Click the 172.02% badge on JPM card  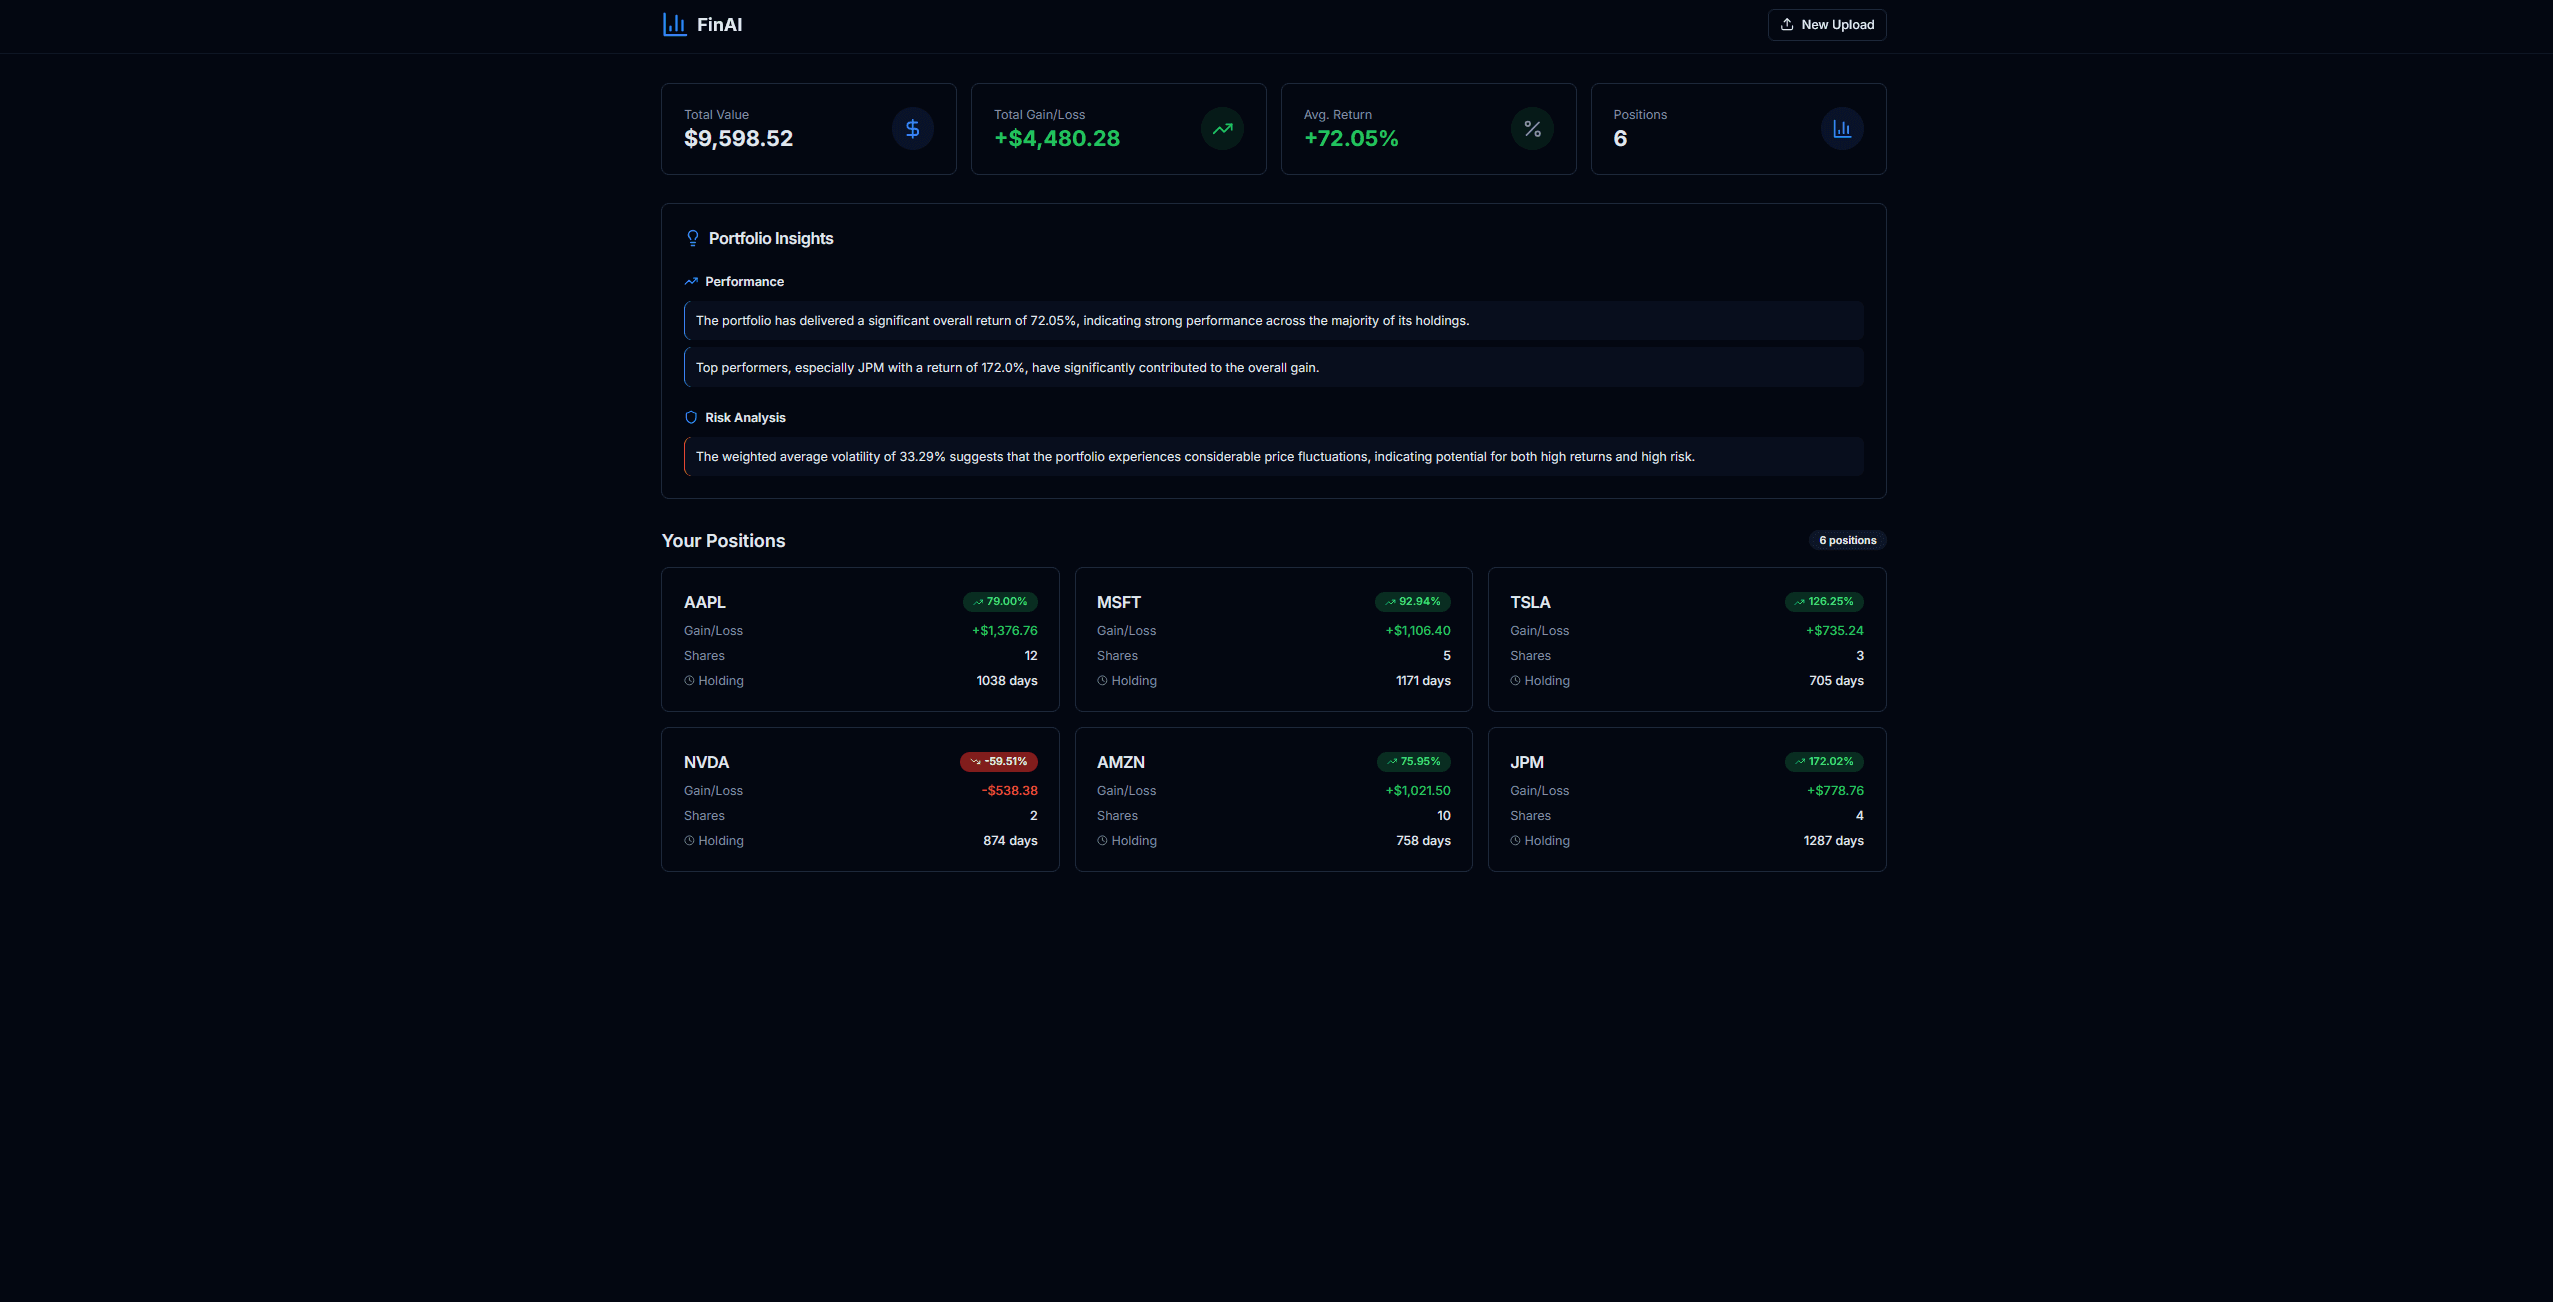point(1824,761)
